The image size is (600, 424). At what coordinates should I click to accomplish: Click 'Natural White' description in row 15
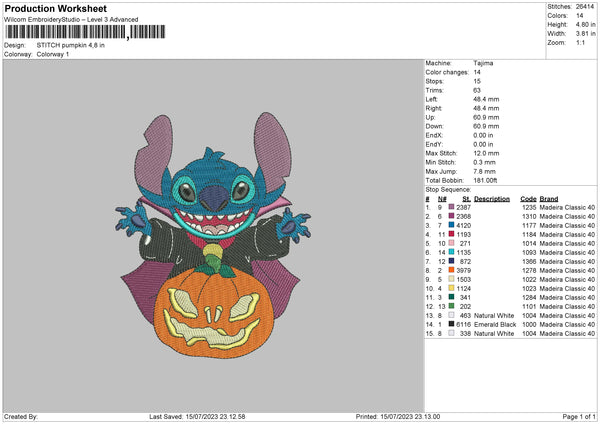coord(494,333)
